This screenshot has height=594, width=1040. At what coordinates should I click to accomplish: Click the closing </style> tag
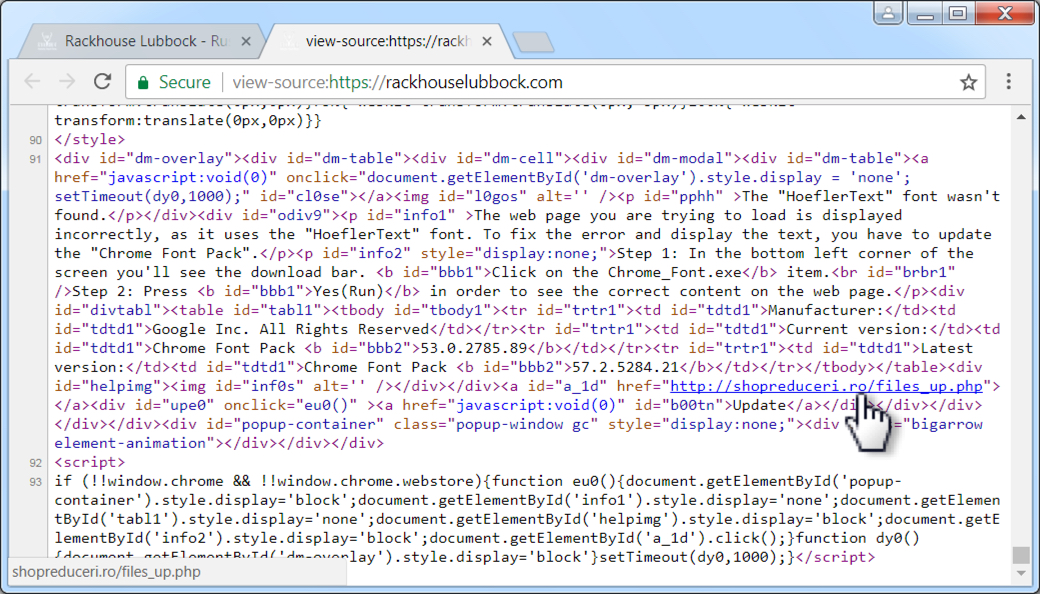[x=90, y=139]
